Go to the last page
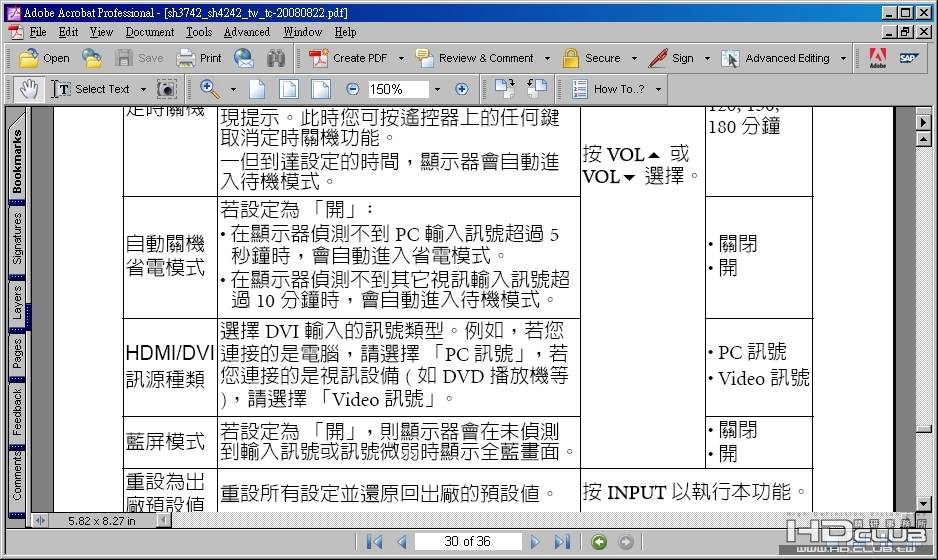 tap(562, 542)
